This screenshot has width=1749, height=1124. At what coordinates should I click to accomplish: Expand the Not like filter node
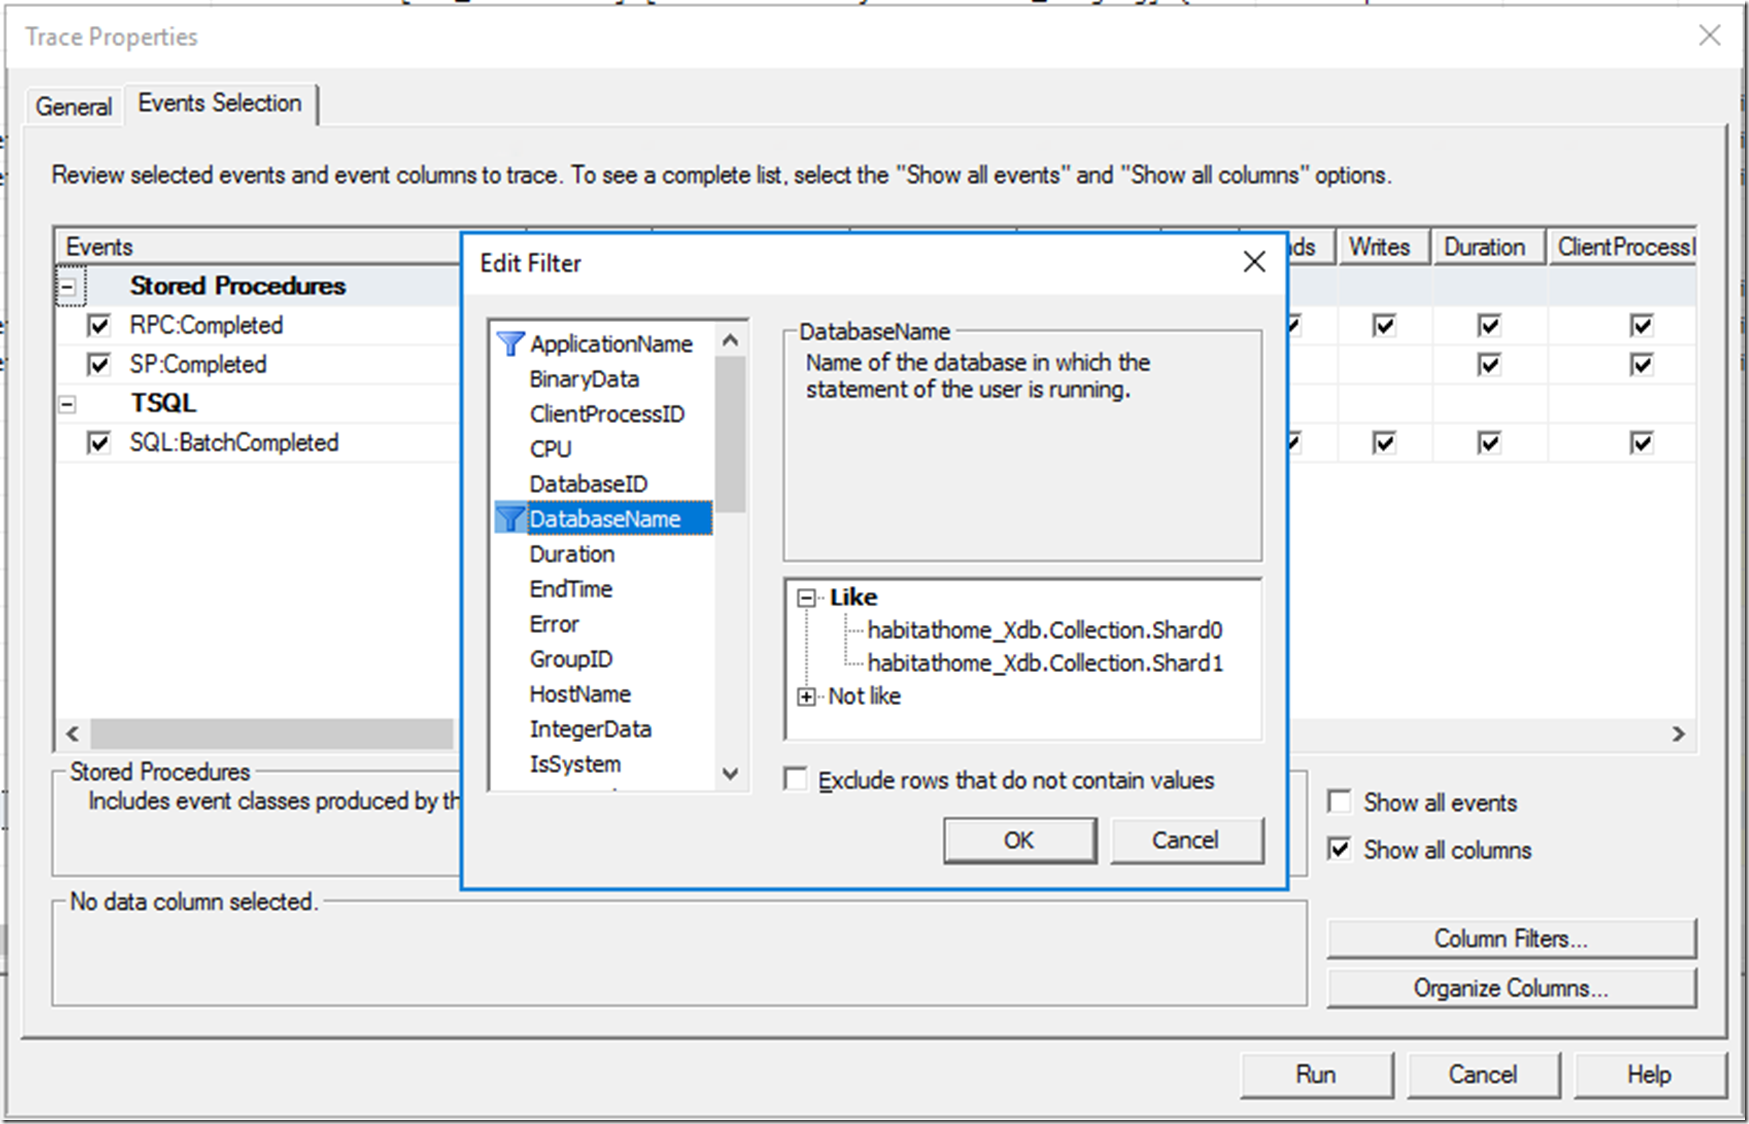point(806,697)
